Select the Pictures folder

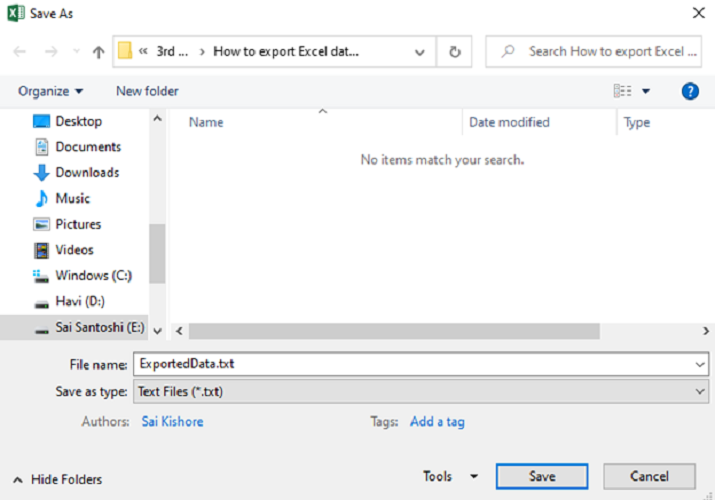tap(78, 224)
